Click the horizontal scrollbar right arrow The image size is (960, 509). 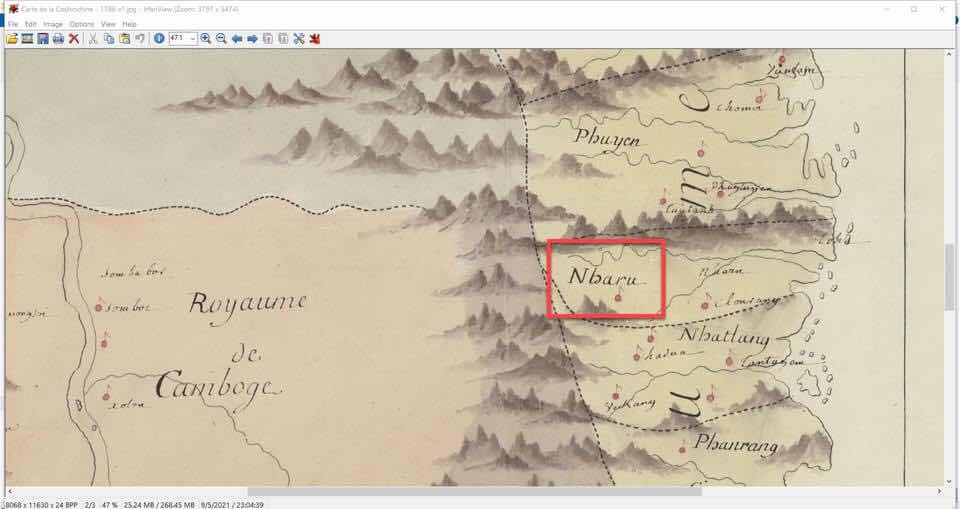pos(939,491)
